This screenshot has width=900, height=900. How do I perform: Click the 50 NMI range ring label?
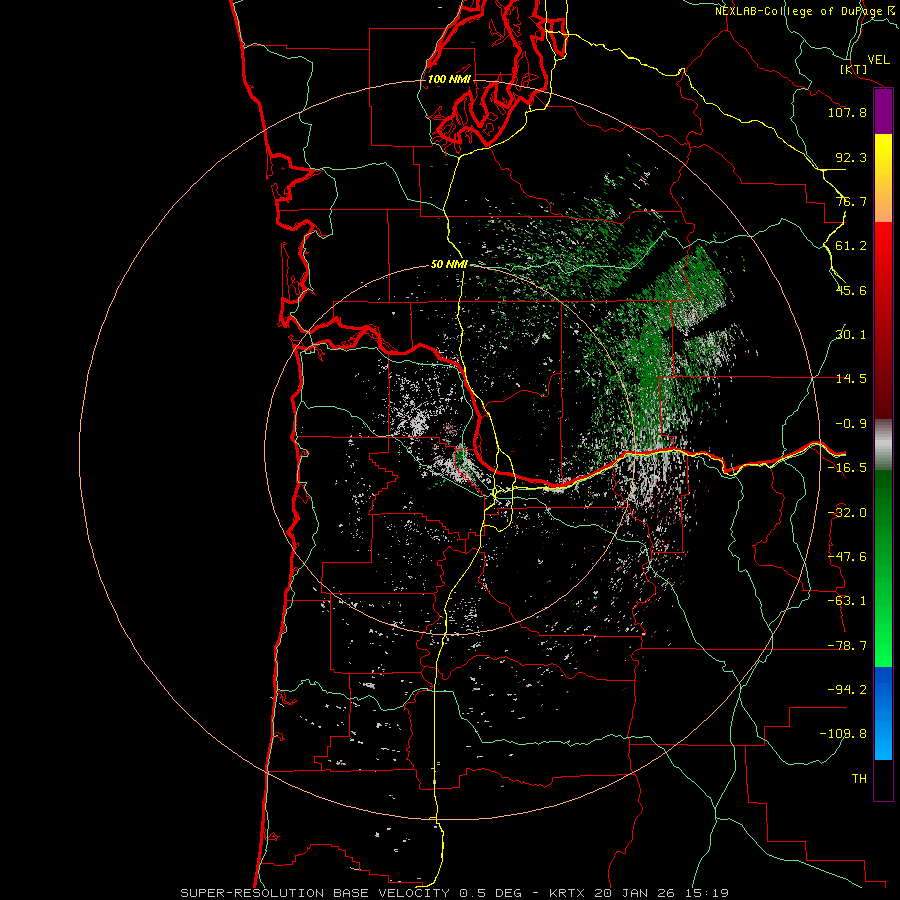[449, 265]
